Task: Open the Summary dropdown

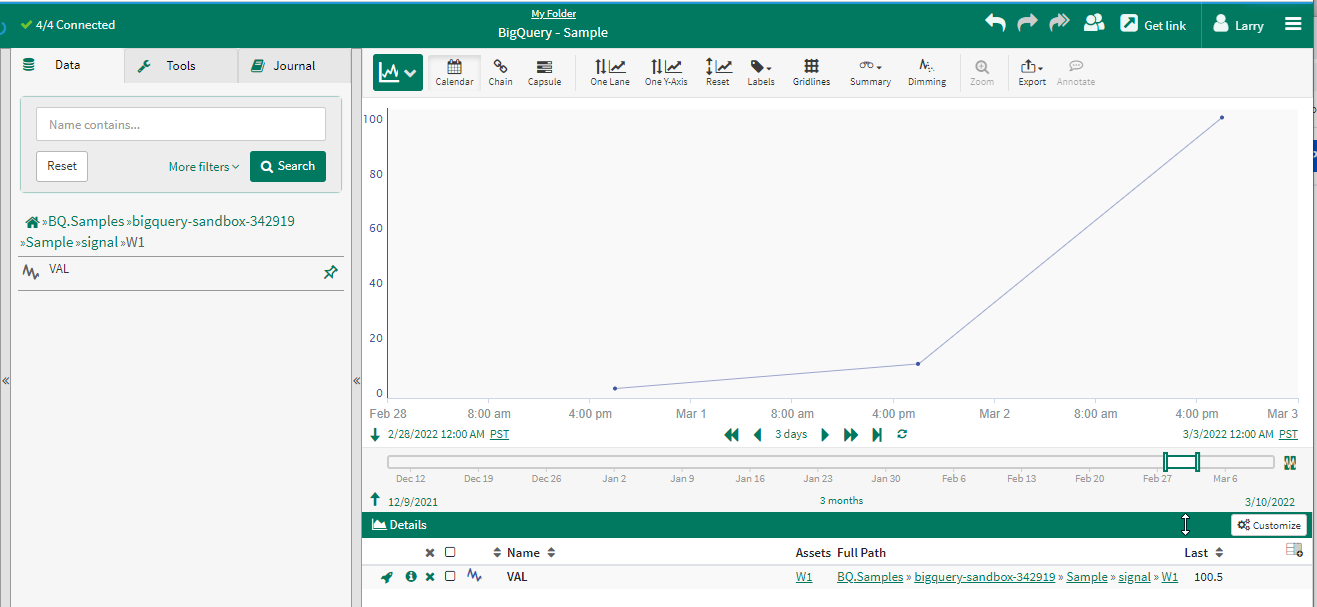Action: (x=870, y=72)
